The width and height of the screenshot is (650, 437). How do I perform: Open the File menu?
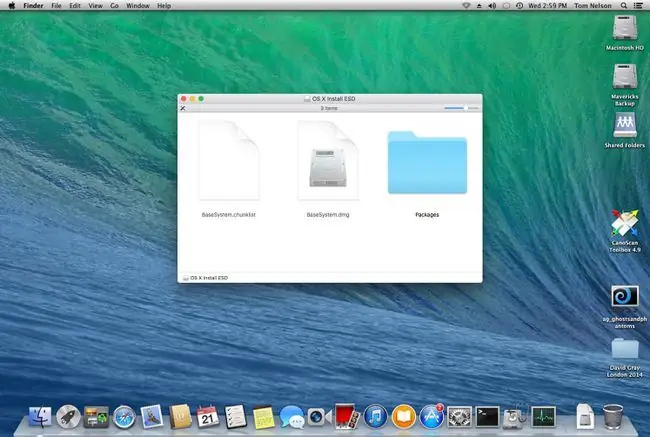tap(56, 6)
